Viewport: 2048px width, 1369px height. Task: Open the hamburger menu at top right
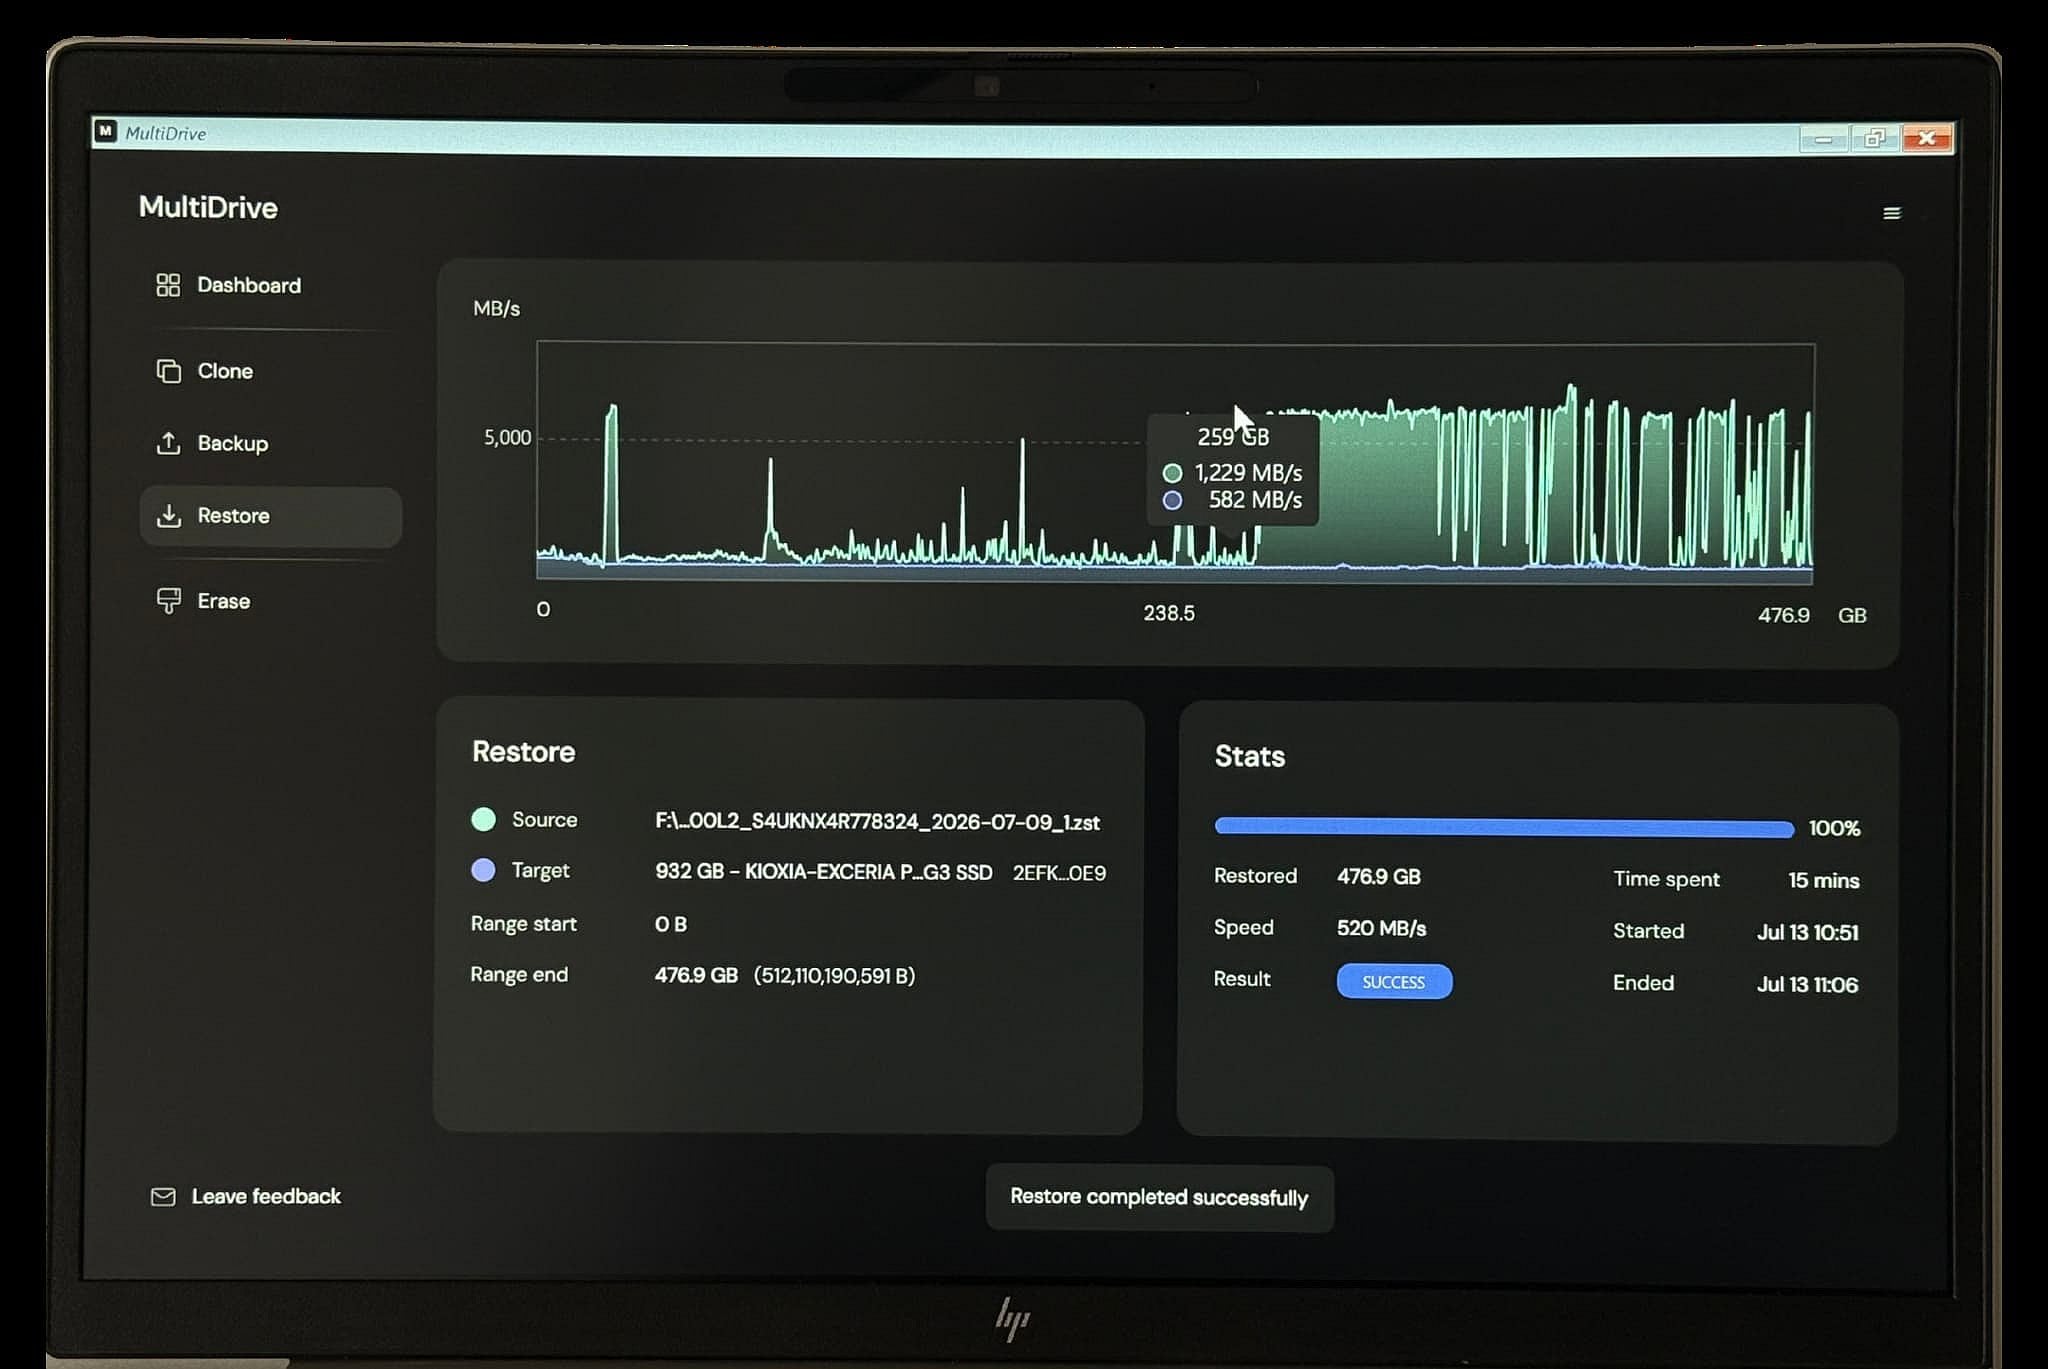[1892, 213]
